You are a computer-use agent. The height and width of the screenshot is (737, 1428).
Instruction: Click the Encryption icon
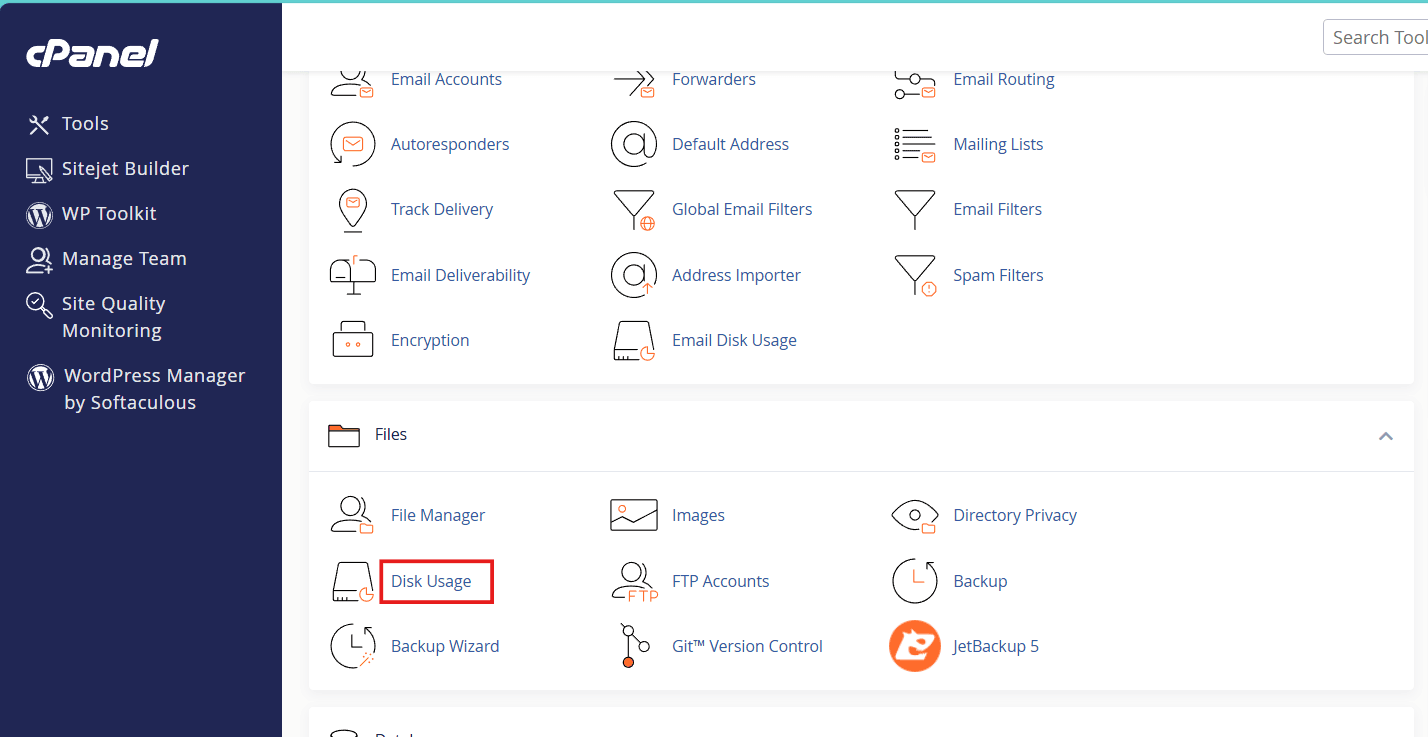click(x=352, y=340)
